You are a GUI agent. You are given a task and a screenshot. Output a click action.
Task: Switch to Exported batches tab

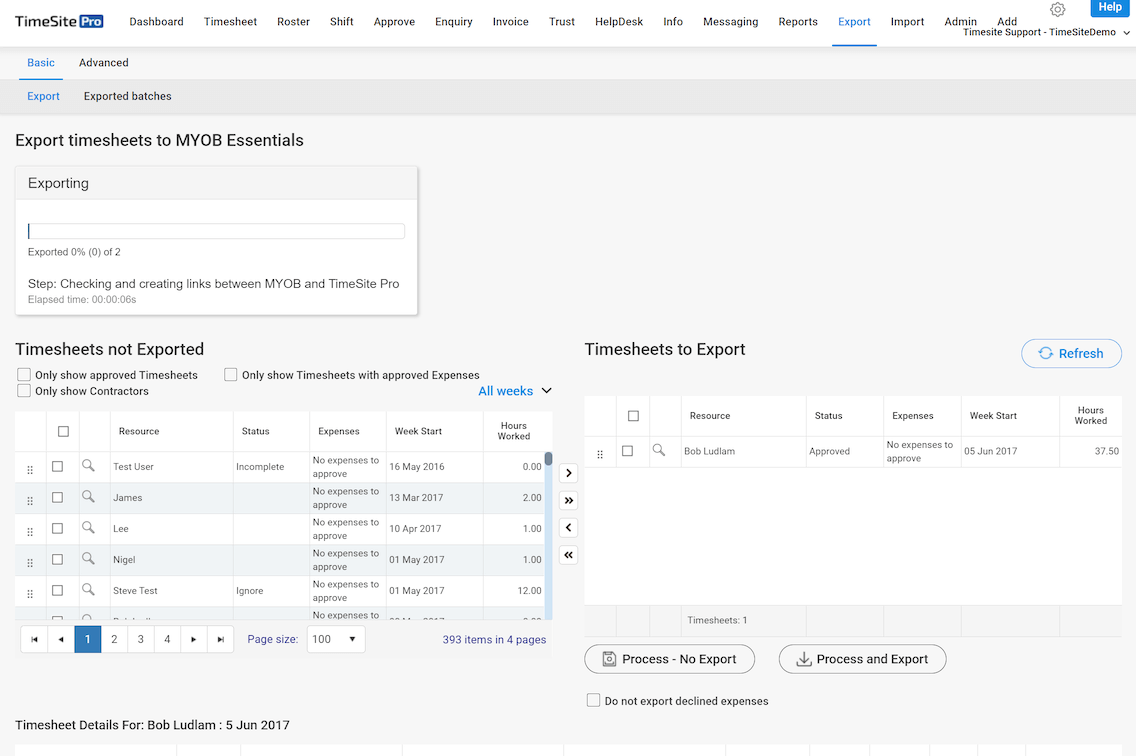point(128,96)
